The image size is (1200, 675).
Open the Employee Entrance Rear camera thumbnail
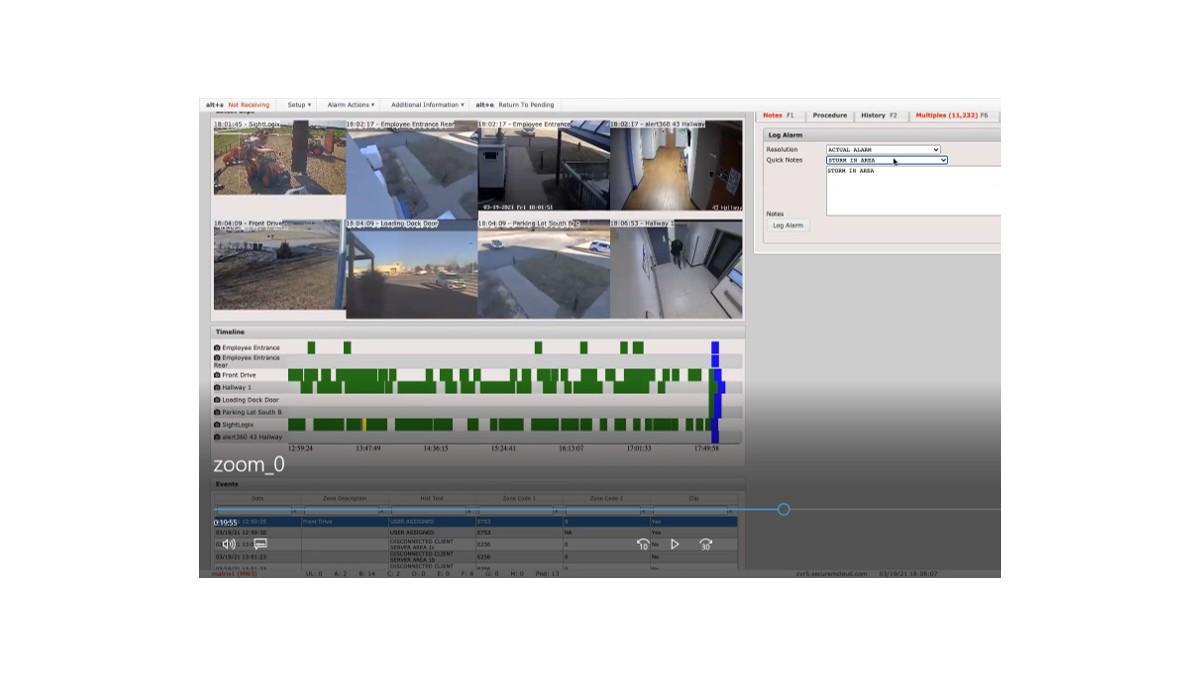(x=412, y=170)
